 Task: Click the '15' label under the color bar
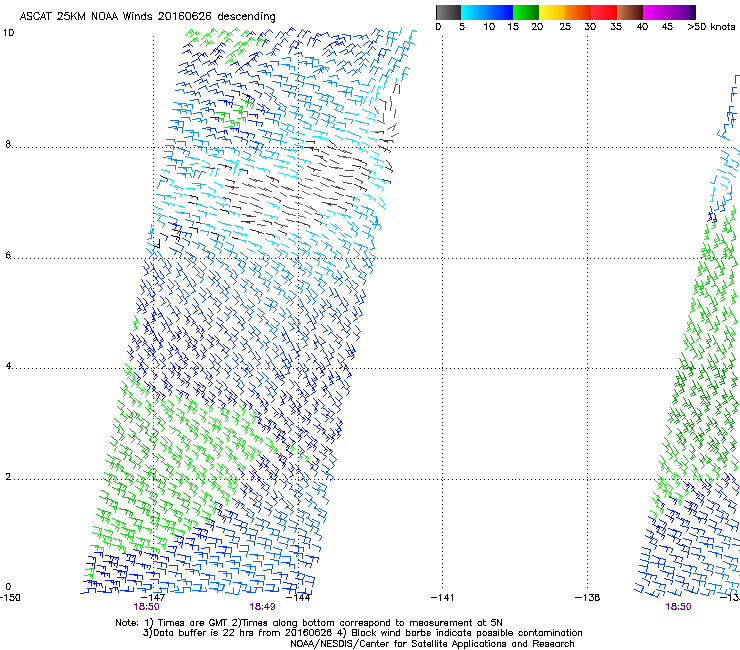point(513,27)
